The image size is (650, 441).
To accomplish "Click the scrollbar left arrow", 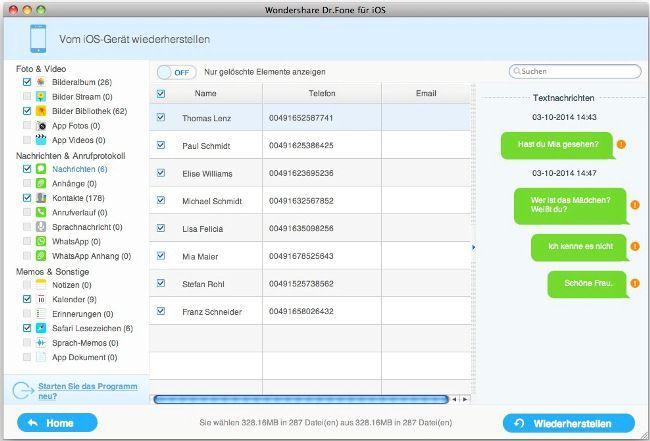I will (454, 400).
